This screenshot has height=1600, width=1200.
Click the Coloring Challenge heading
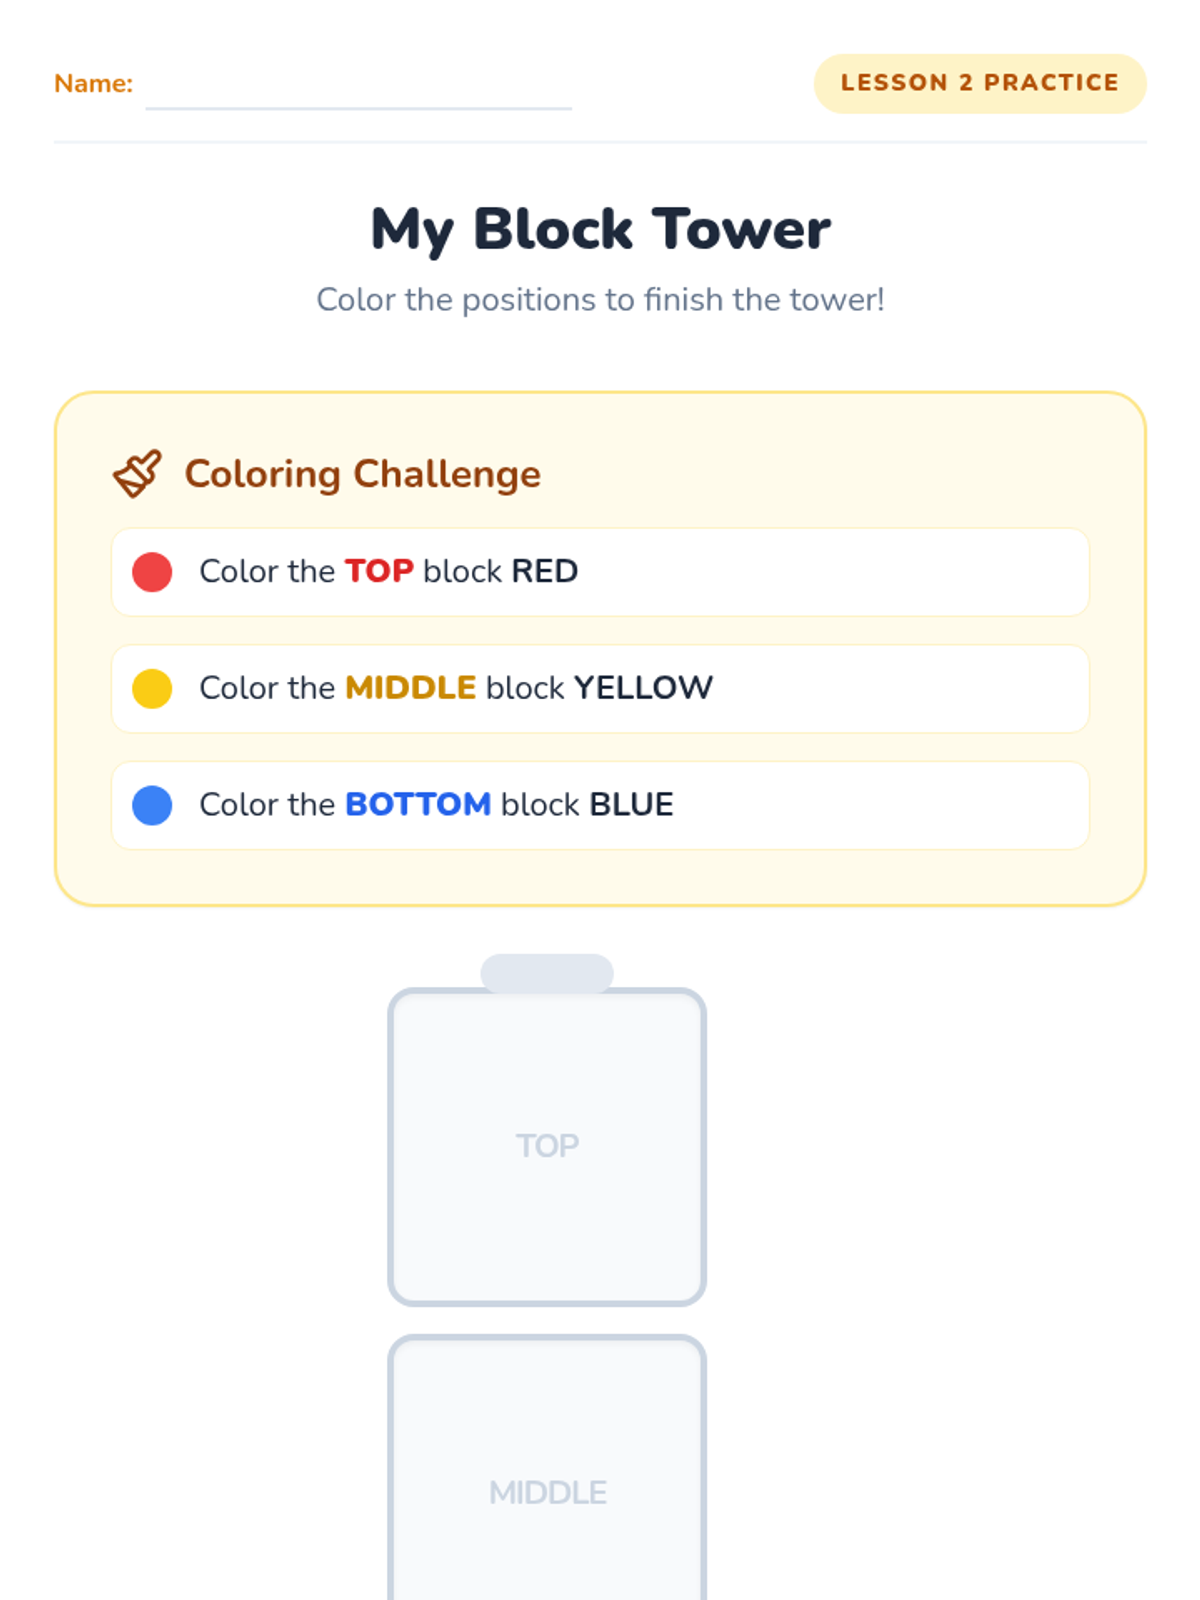363,474
